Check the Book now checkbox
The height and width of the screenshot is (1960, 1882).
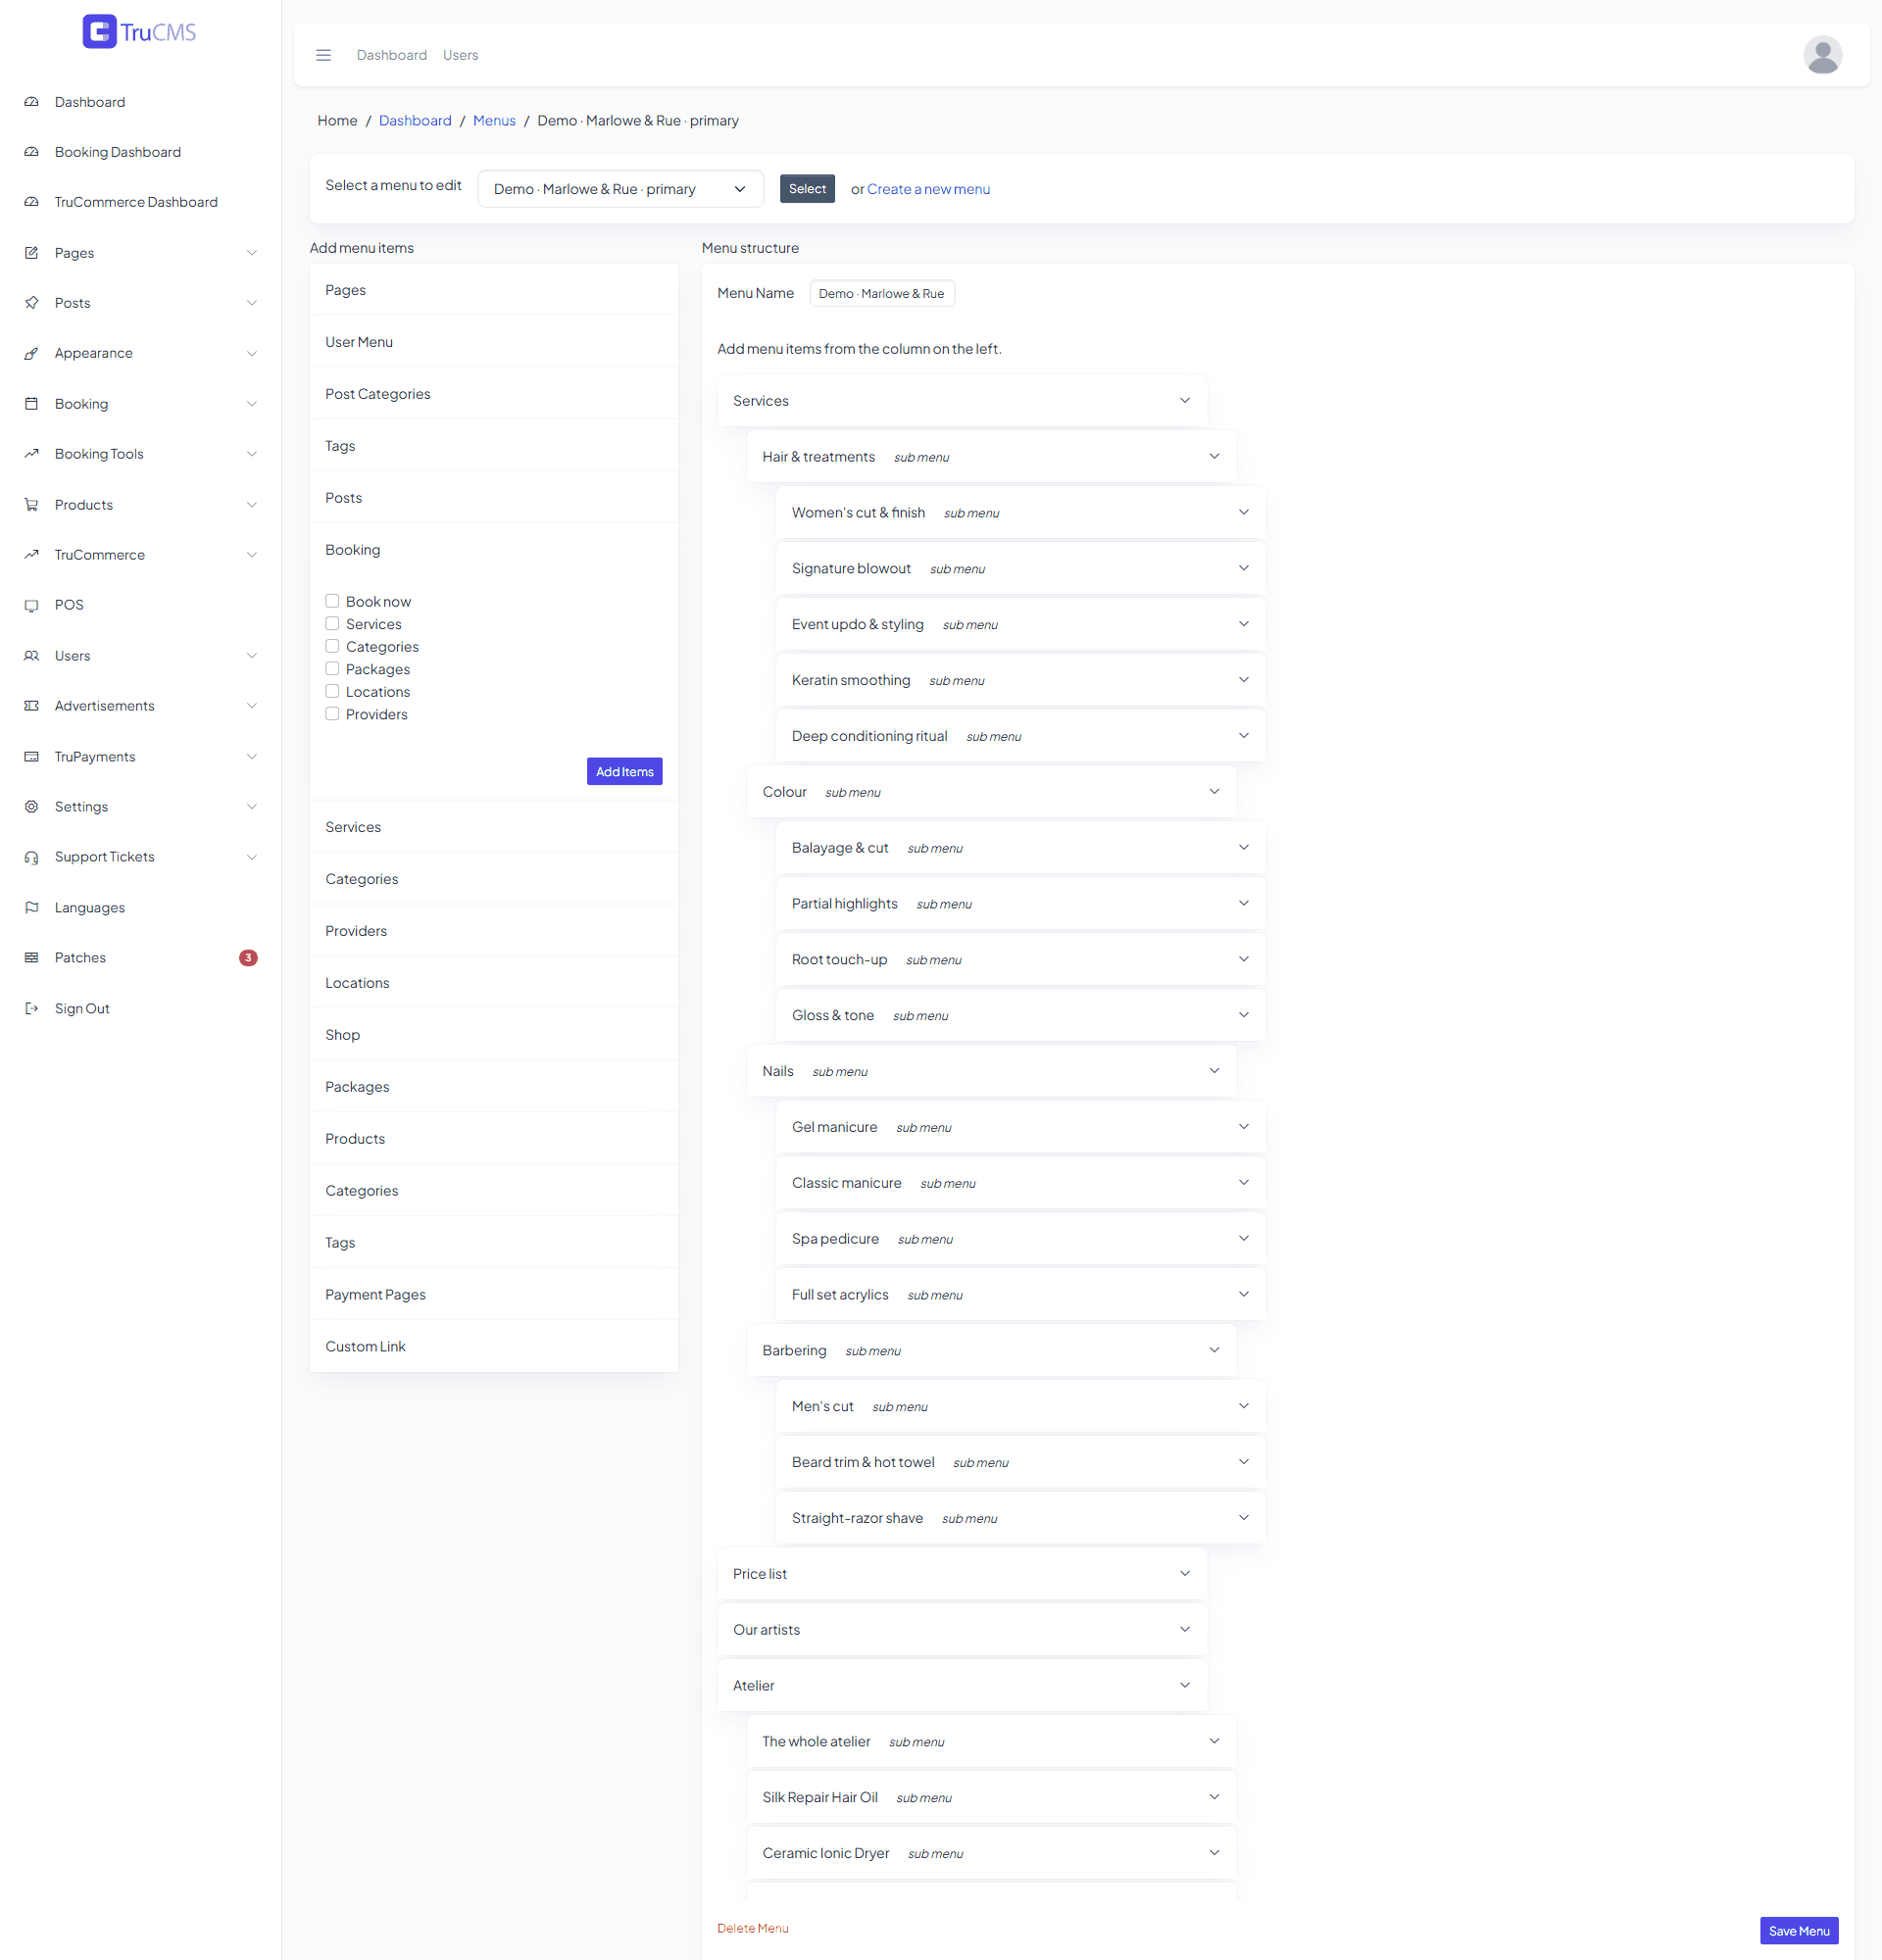click(x=332, y=601)
